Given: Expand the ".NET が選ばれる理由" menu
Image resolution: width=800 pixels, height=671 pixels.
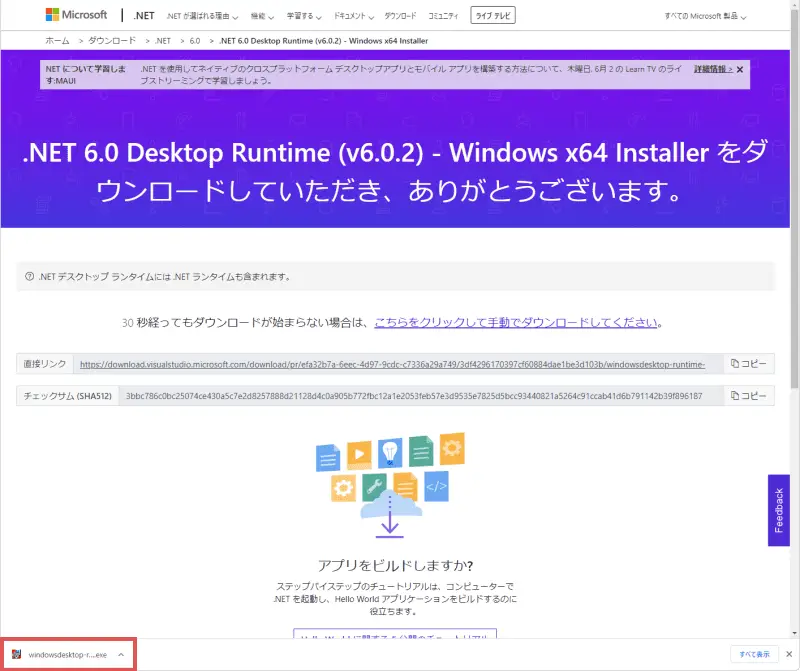Looking at the screenshot, I should (202, 16).
